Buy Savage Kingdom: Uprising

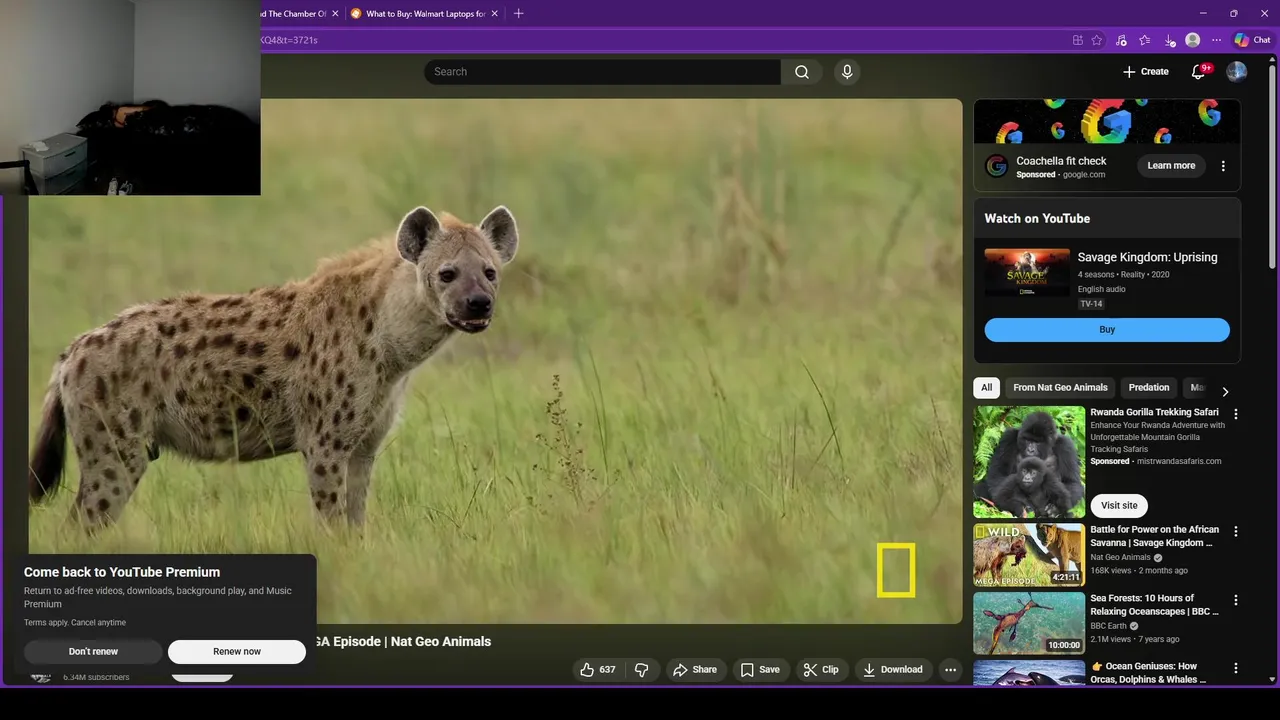[1107, 330]
